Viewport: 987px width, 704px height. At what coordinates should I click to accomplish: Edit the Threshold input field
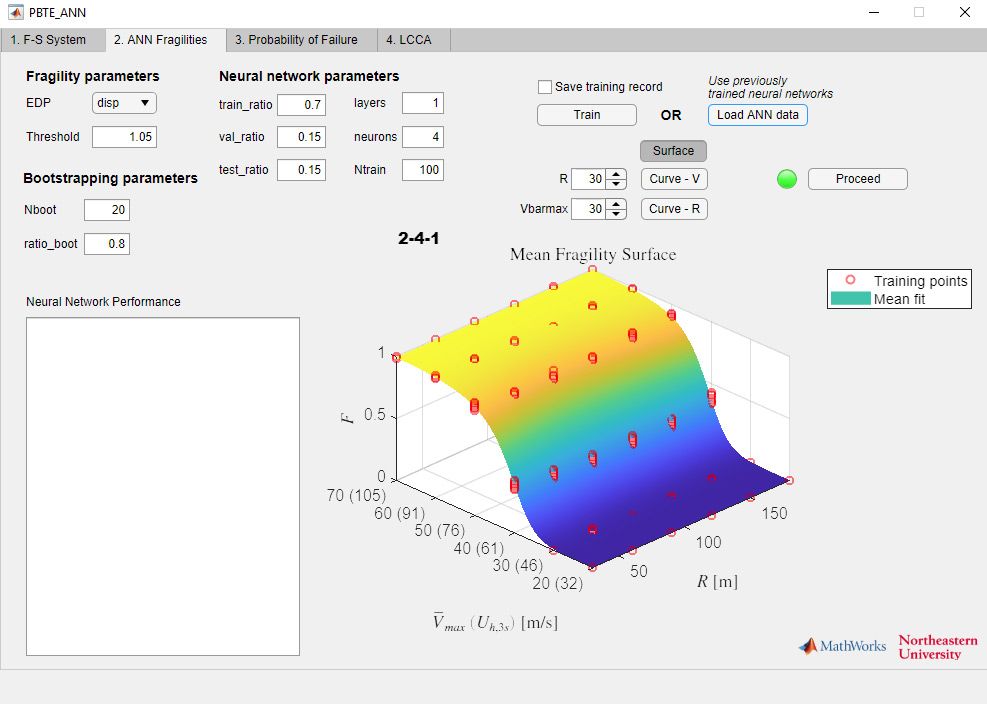(x=124, y=136)
